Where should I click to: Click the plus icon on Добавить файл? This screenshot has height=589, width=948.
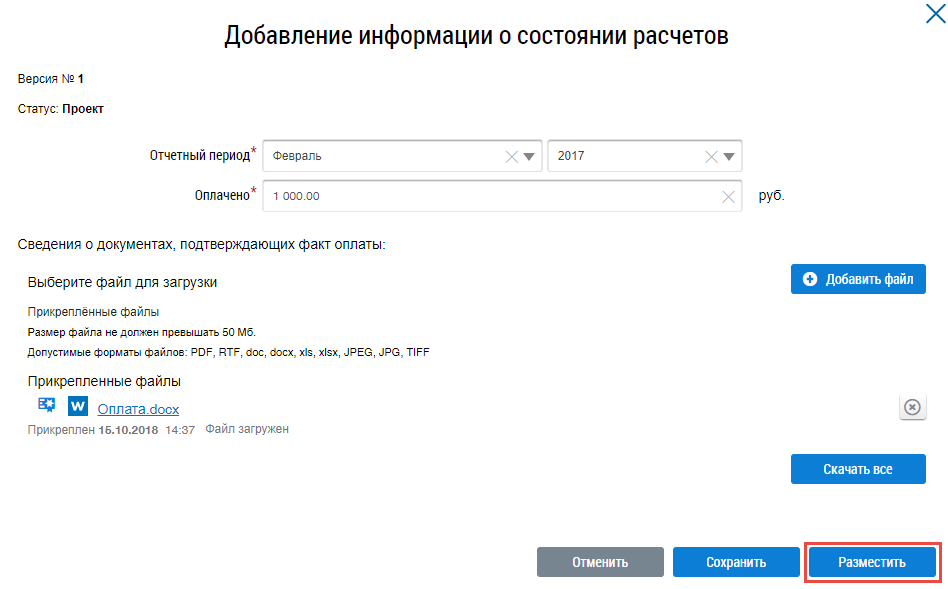coord(810,279)
